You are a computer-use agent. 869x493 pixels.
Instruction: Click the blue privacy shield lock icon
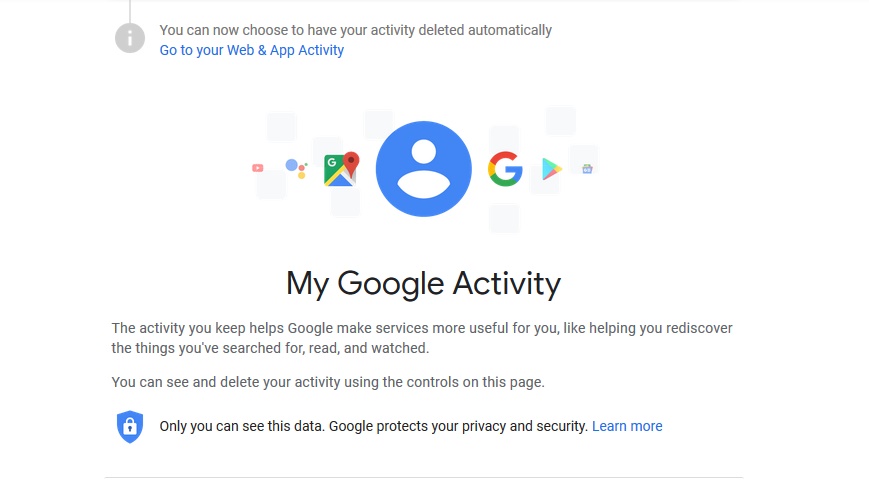coord(130,426)
